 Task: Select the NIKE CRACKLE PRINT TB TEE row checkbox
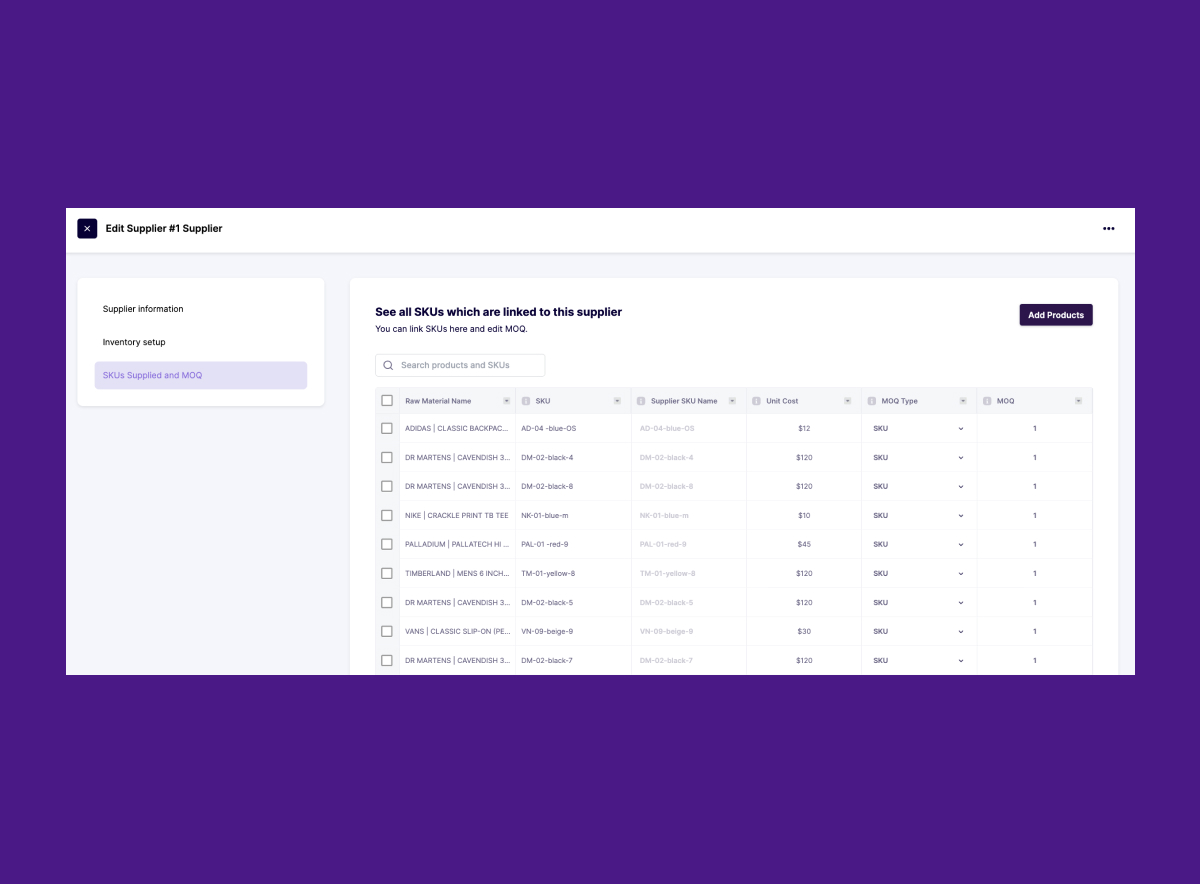(x=387, y=515)
